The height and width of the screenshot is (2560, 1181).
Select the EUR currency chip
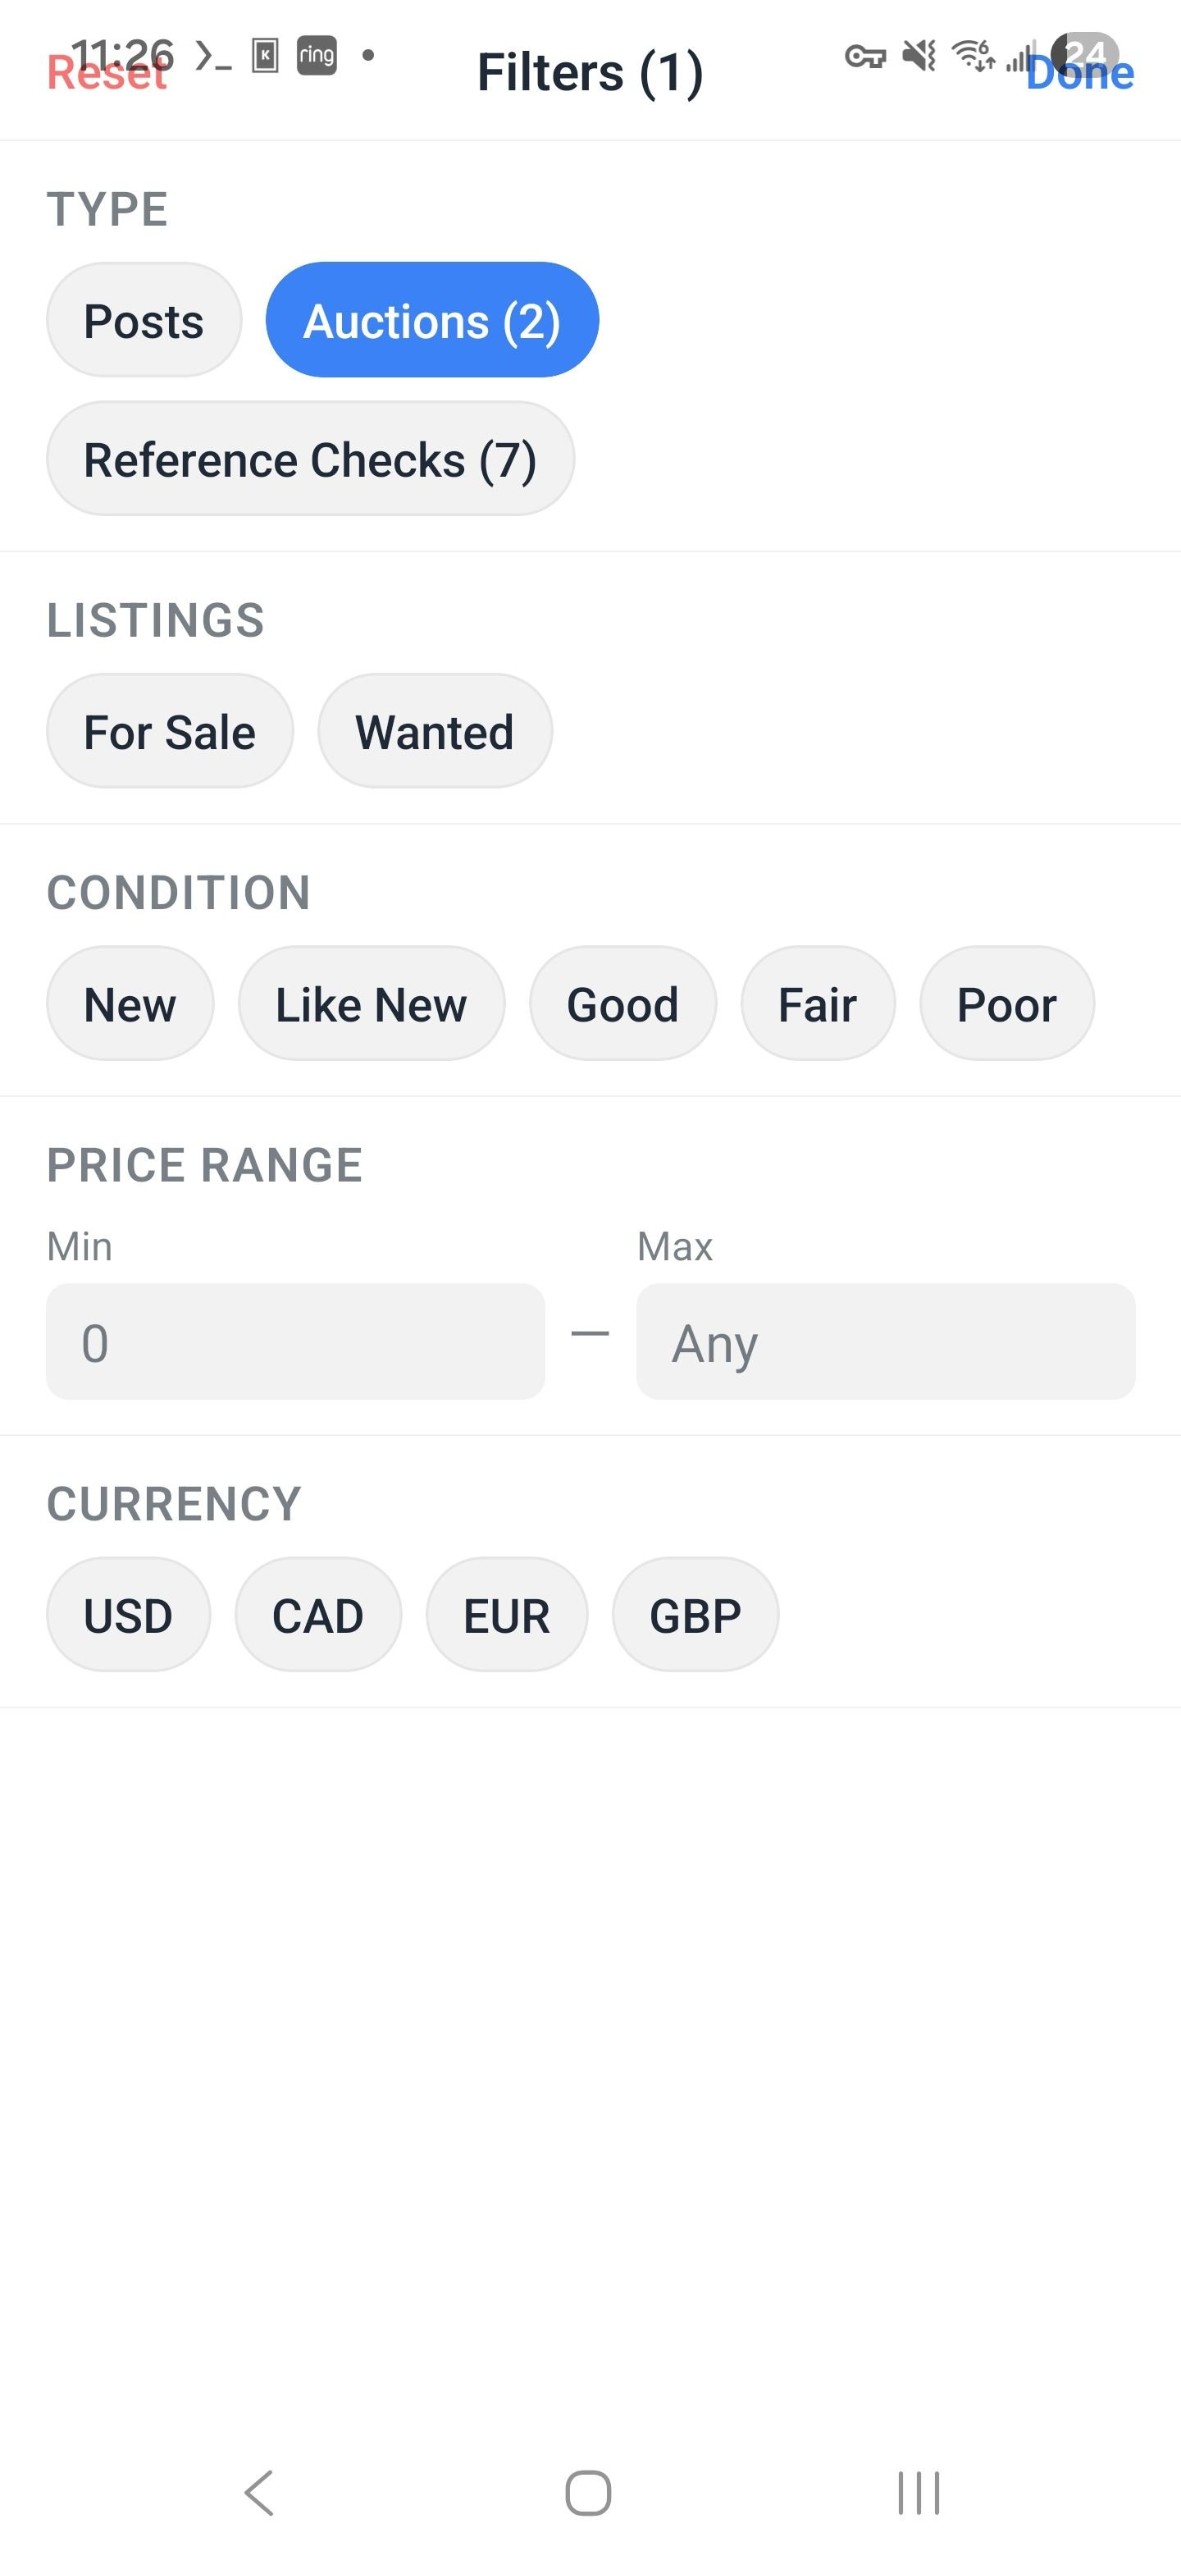[507, 1614]
